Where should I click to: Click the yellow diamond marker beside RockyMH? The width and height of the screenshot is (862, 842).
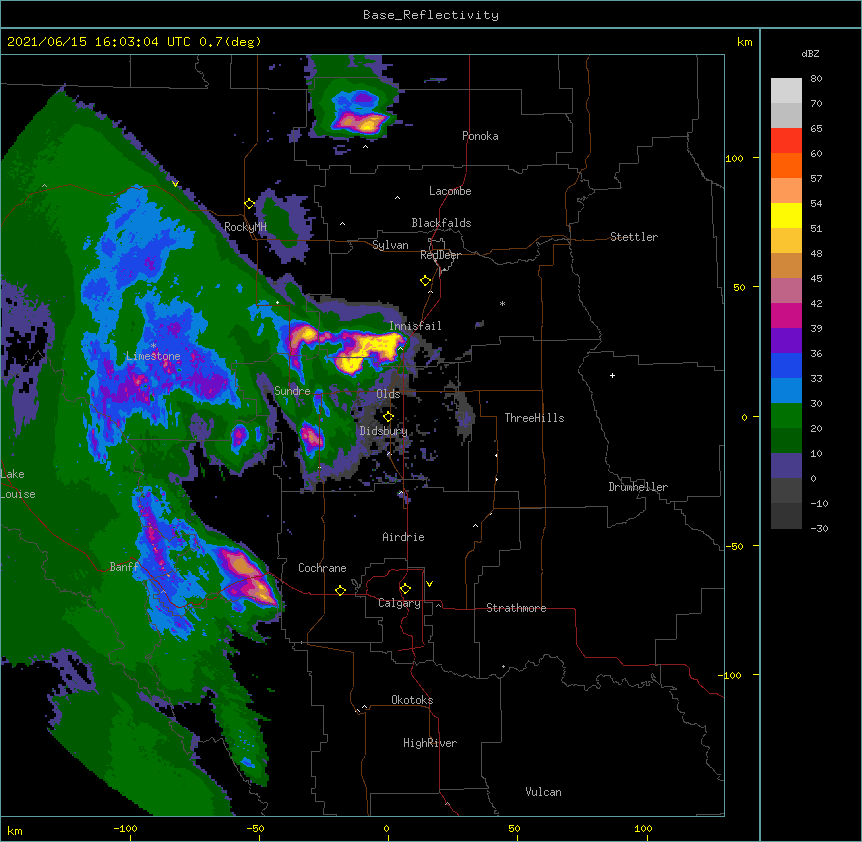pyautogui.click(x=249, y=204)
